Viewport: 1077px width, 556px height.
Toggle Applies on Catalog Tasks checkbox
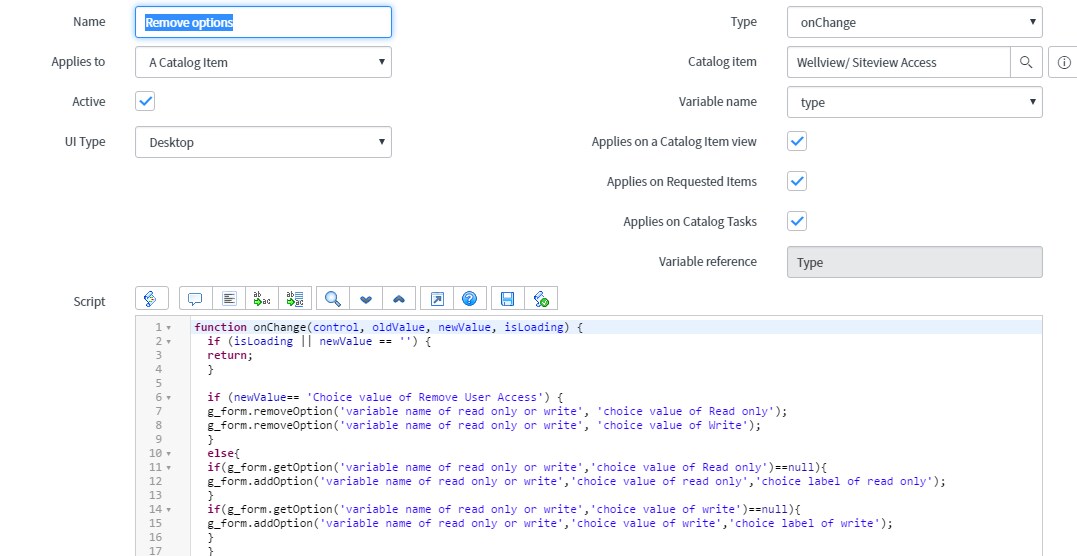click(797, 221)
